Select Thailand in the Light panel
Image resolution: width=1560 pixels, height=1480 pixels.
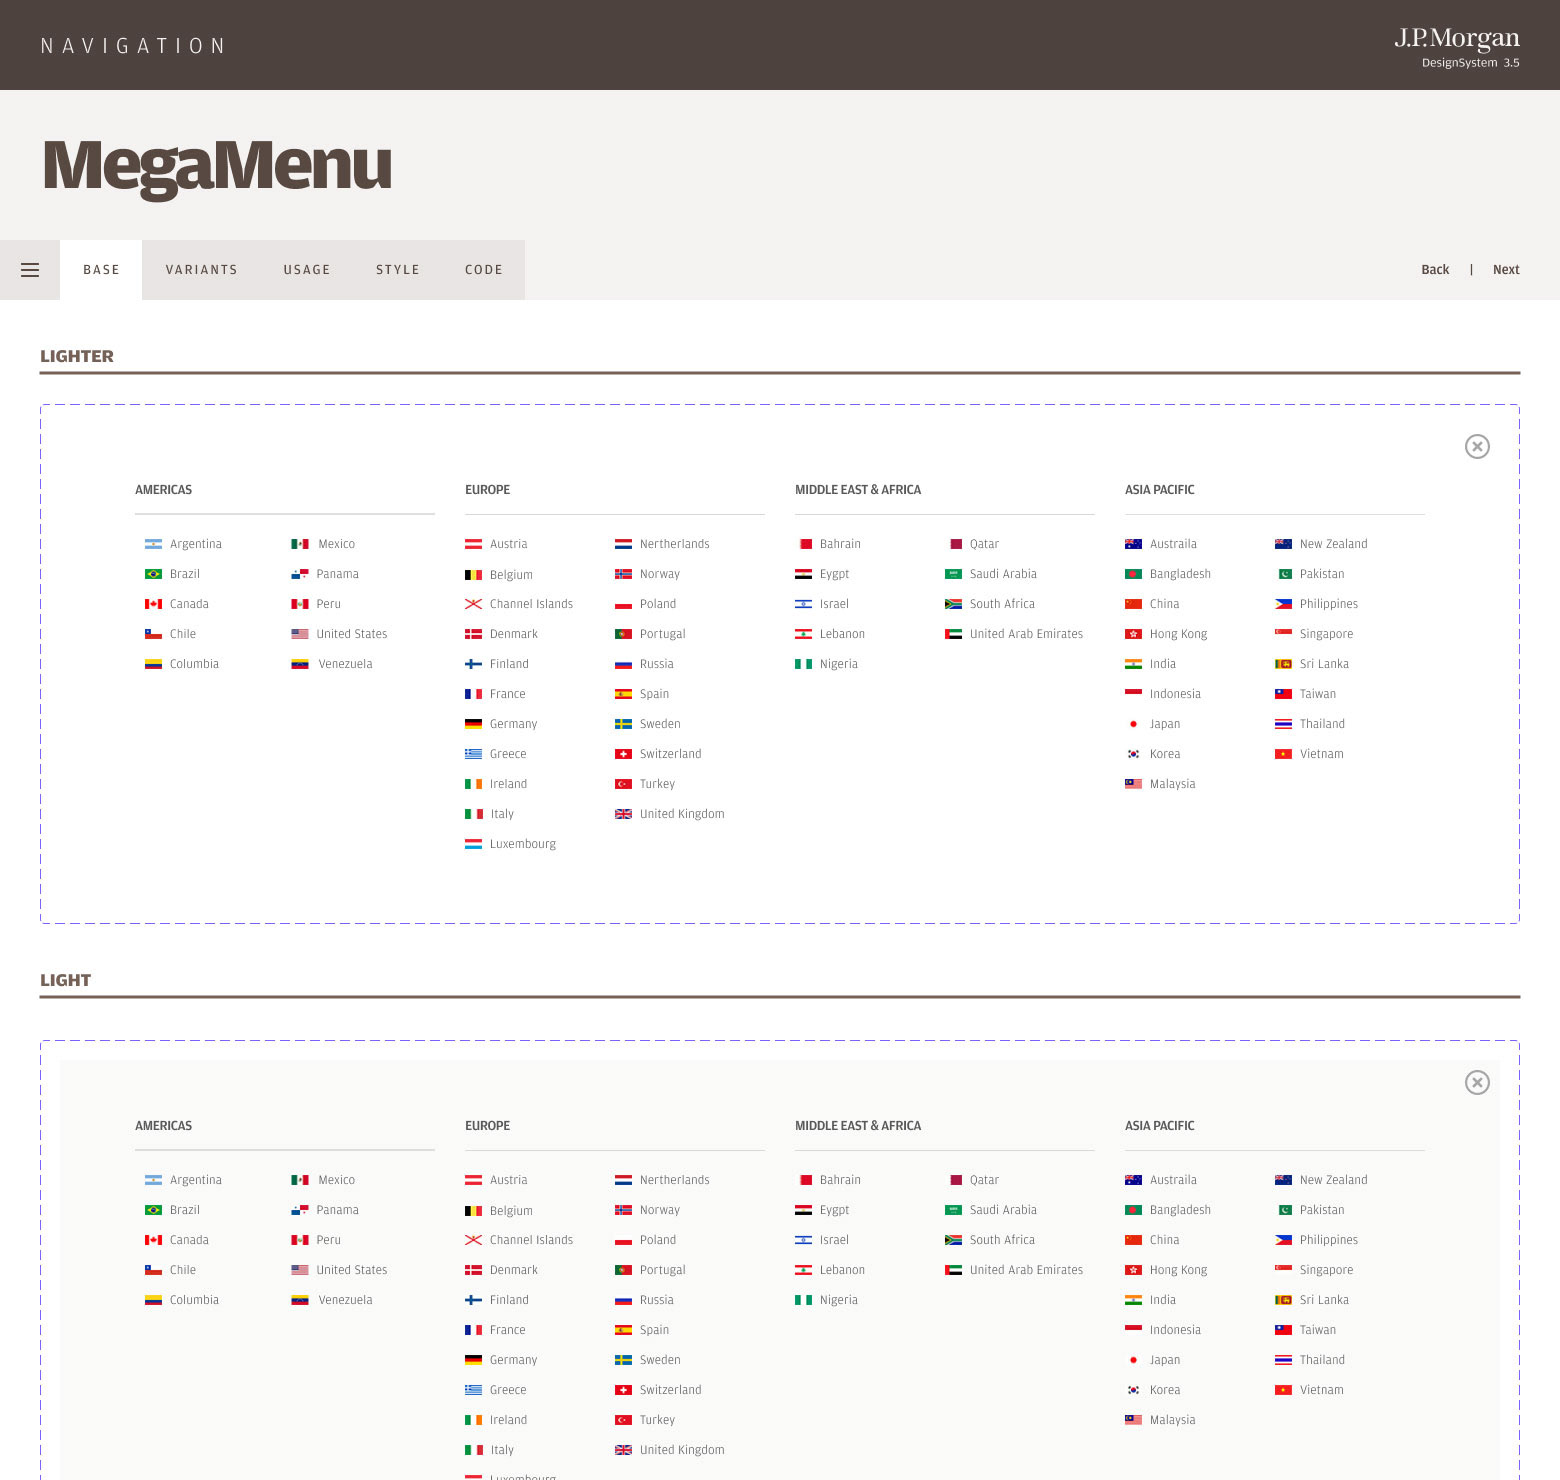click(1322, 1360)
